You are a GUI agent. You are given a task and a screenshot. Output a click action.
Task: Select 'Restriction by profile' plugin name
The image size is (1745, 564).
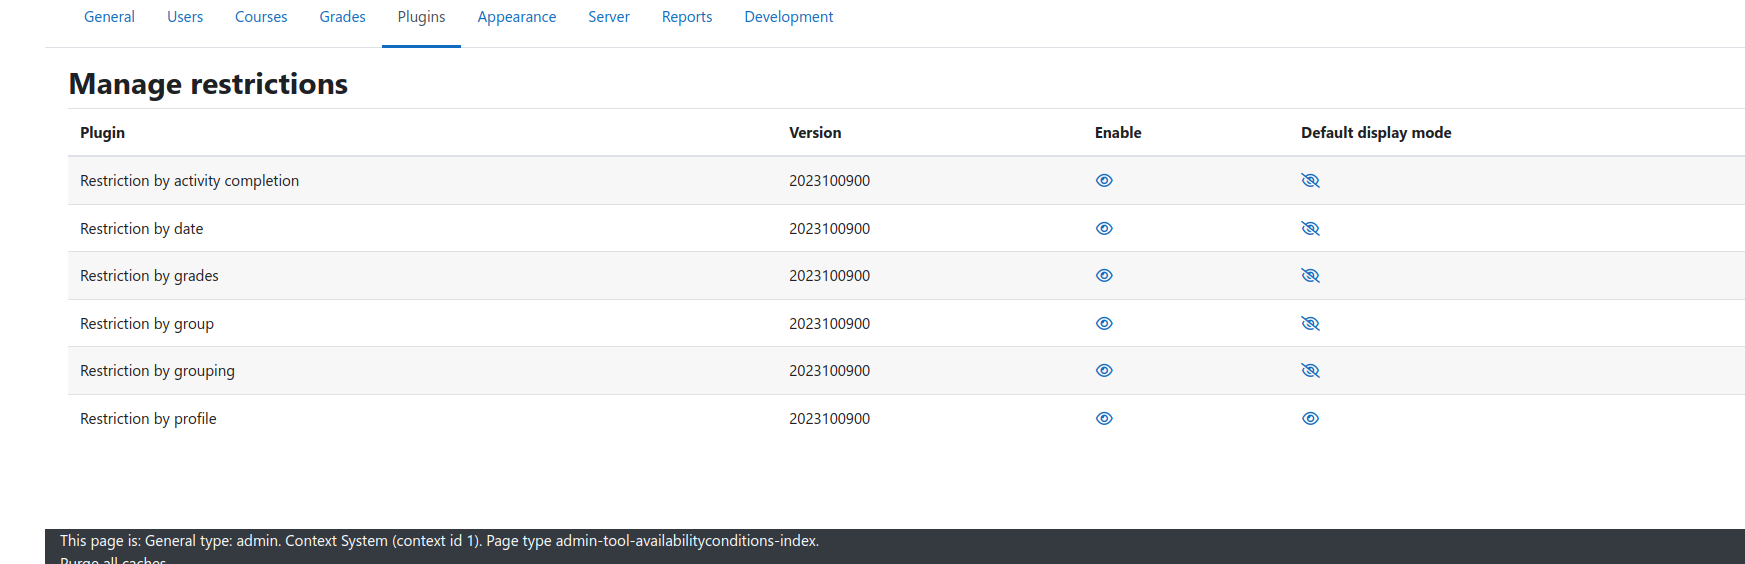coord(148,419)
